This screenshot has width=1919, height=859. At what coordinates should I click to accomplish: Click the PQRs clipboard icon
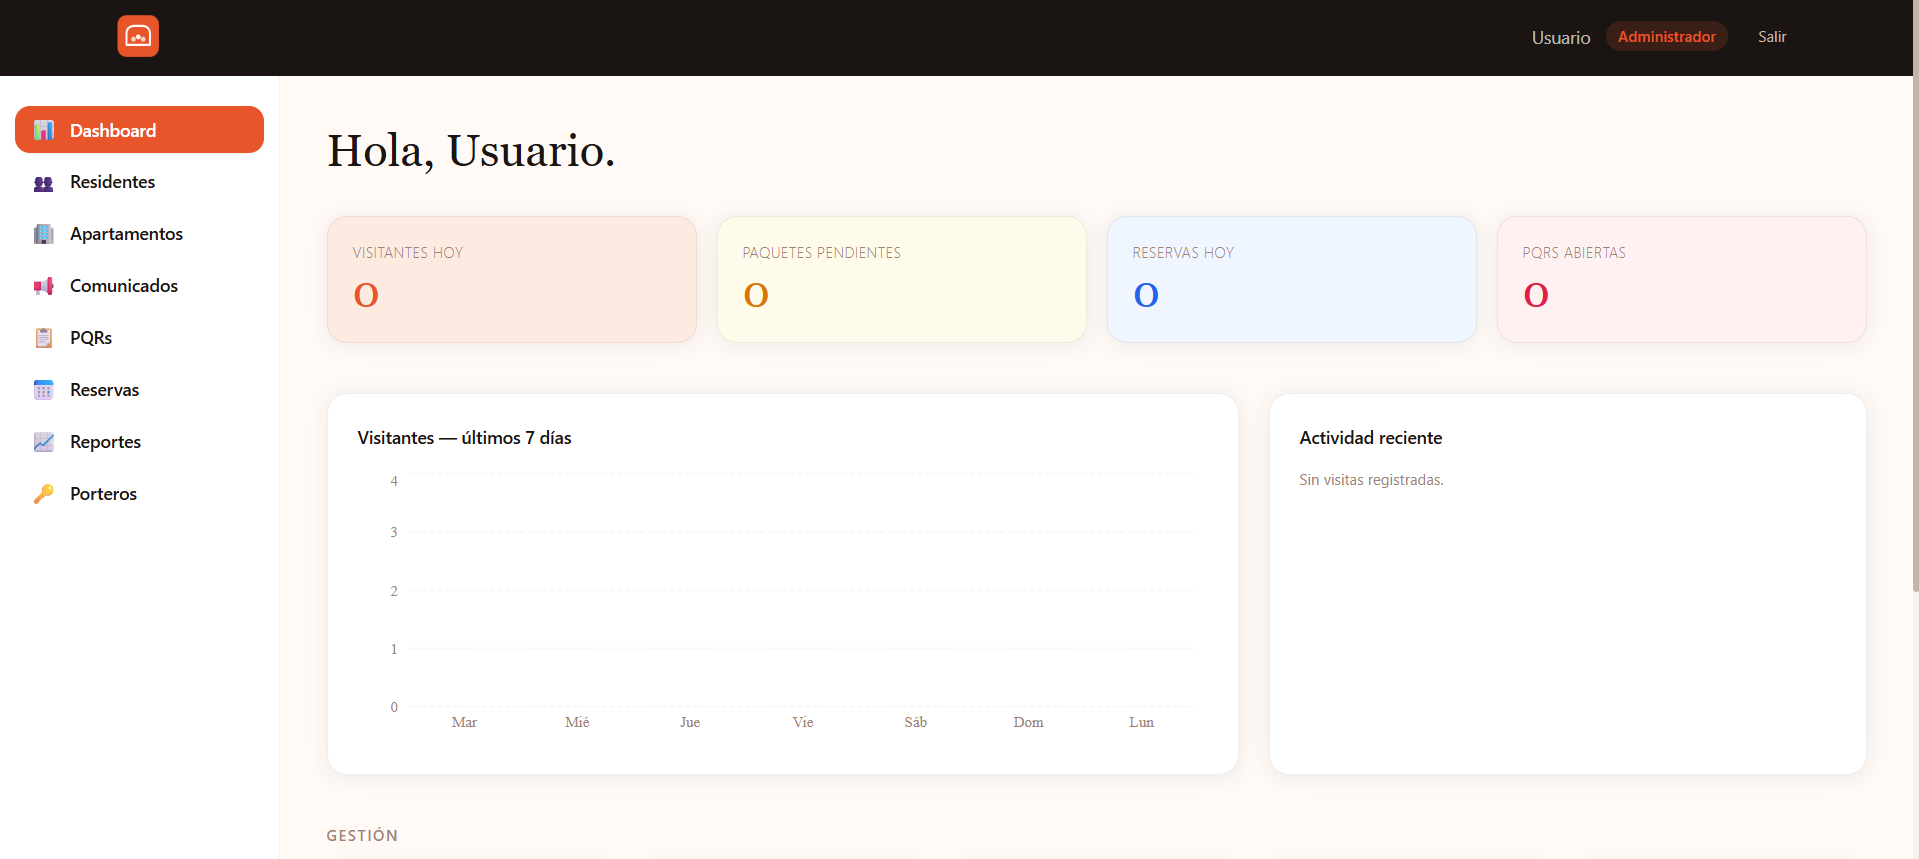coord(44,338)
